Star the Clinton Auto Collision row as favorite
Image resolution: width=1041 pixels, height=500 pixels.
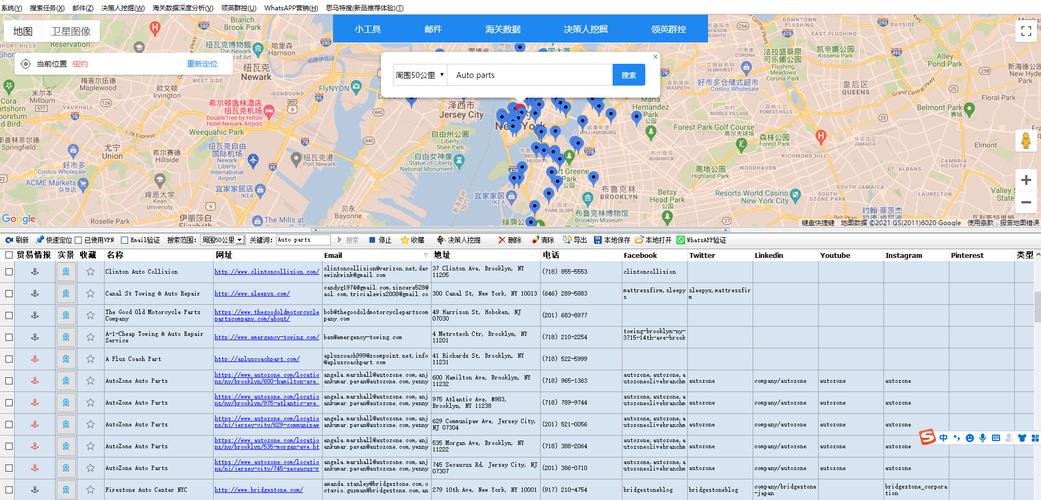click(x=89, y=271)
